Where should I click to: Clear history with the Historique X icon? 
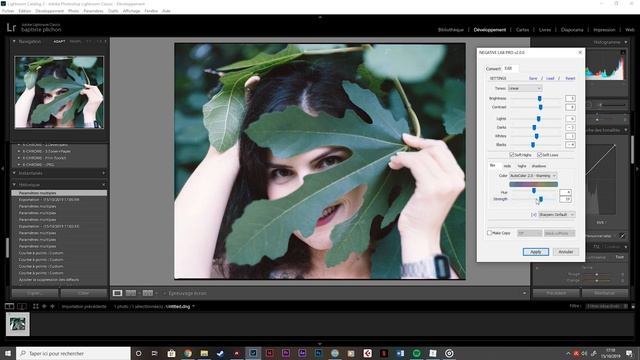103,184
